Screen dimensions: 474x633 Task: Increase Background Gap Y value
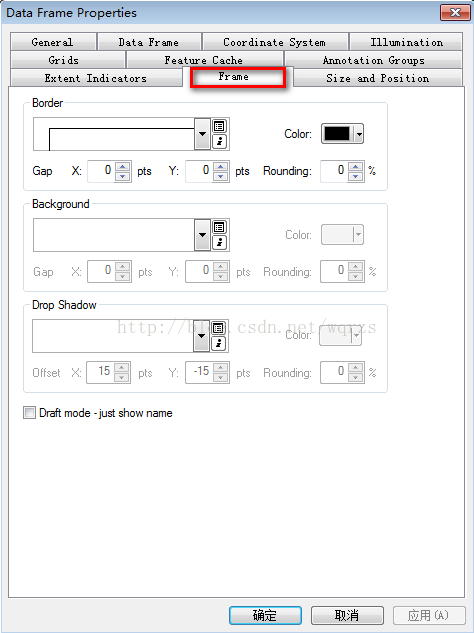pyautogui.click(x=220, y=267)
